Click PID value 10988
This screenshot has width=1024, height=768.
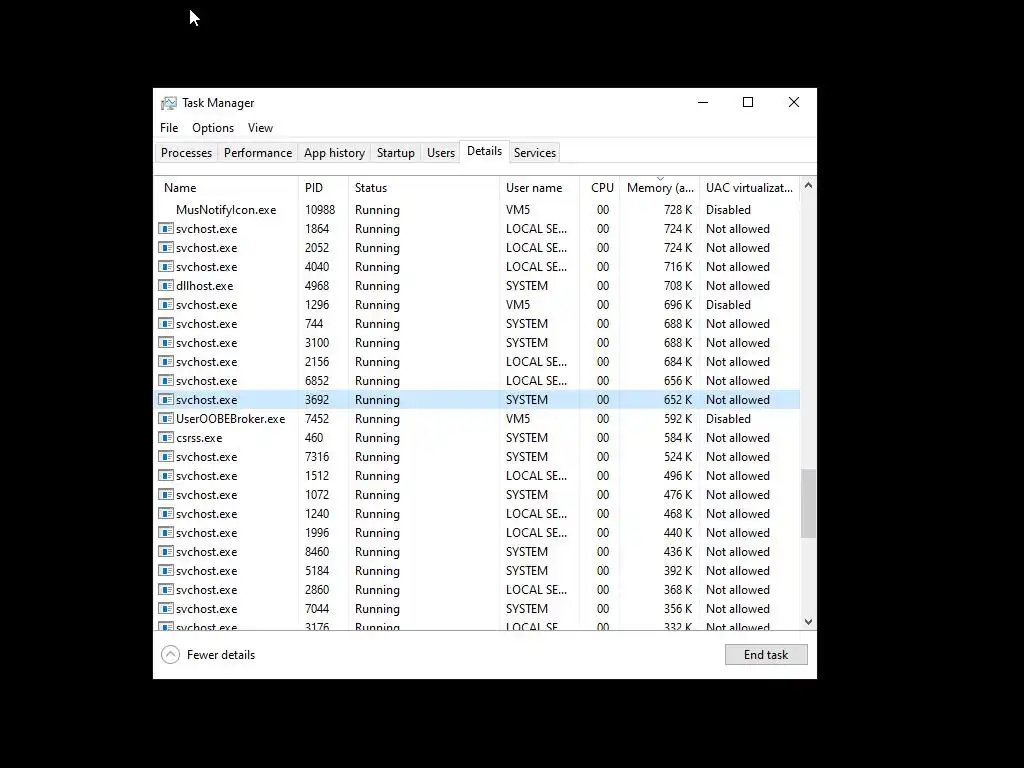(320, 210)
